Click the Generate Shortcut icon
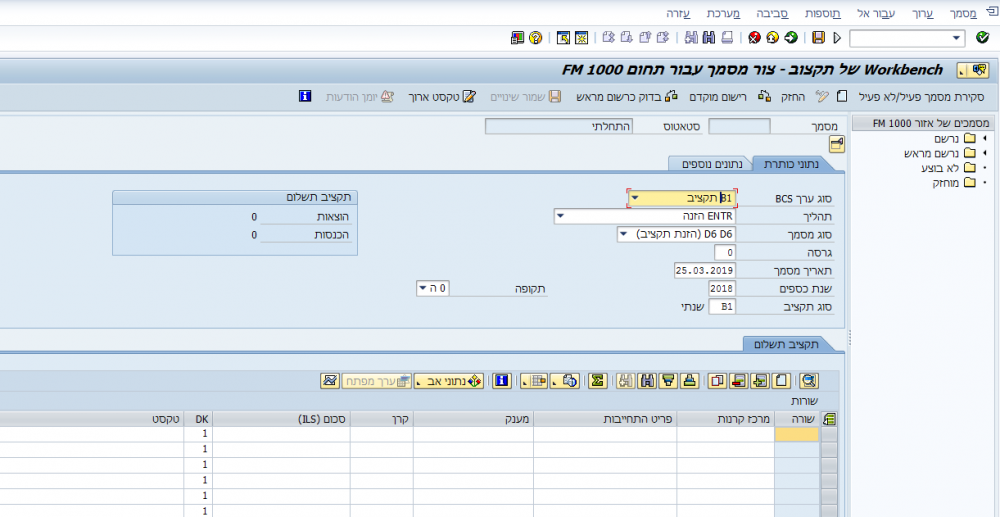Viewport: 1000px width, 517px height. click(563, 38)
